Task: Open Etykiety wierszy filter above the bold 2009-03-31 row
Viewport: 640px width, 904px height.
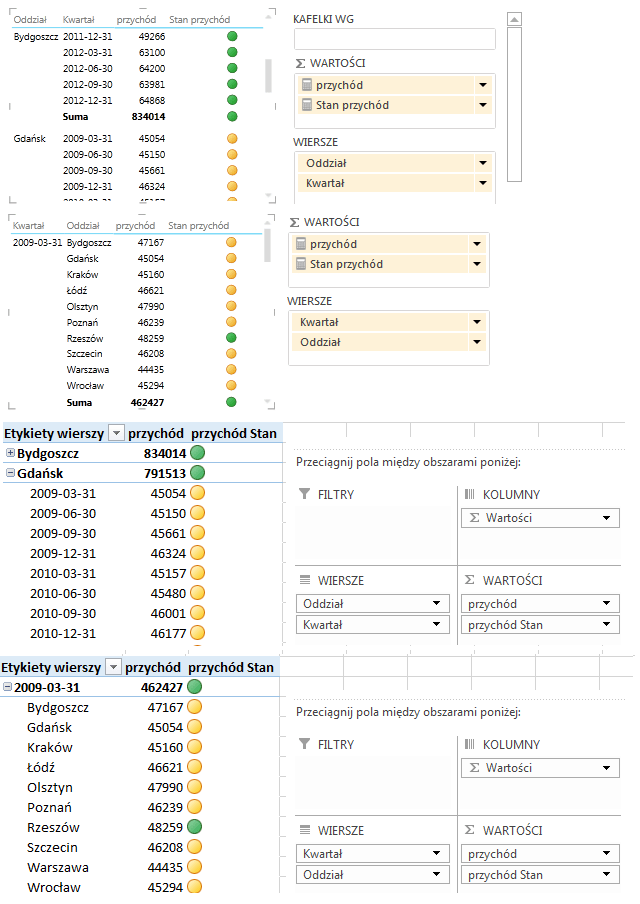Action: (x=115, y=667)
